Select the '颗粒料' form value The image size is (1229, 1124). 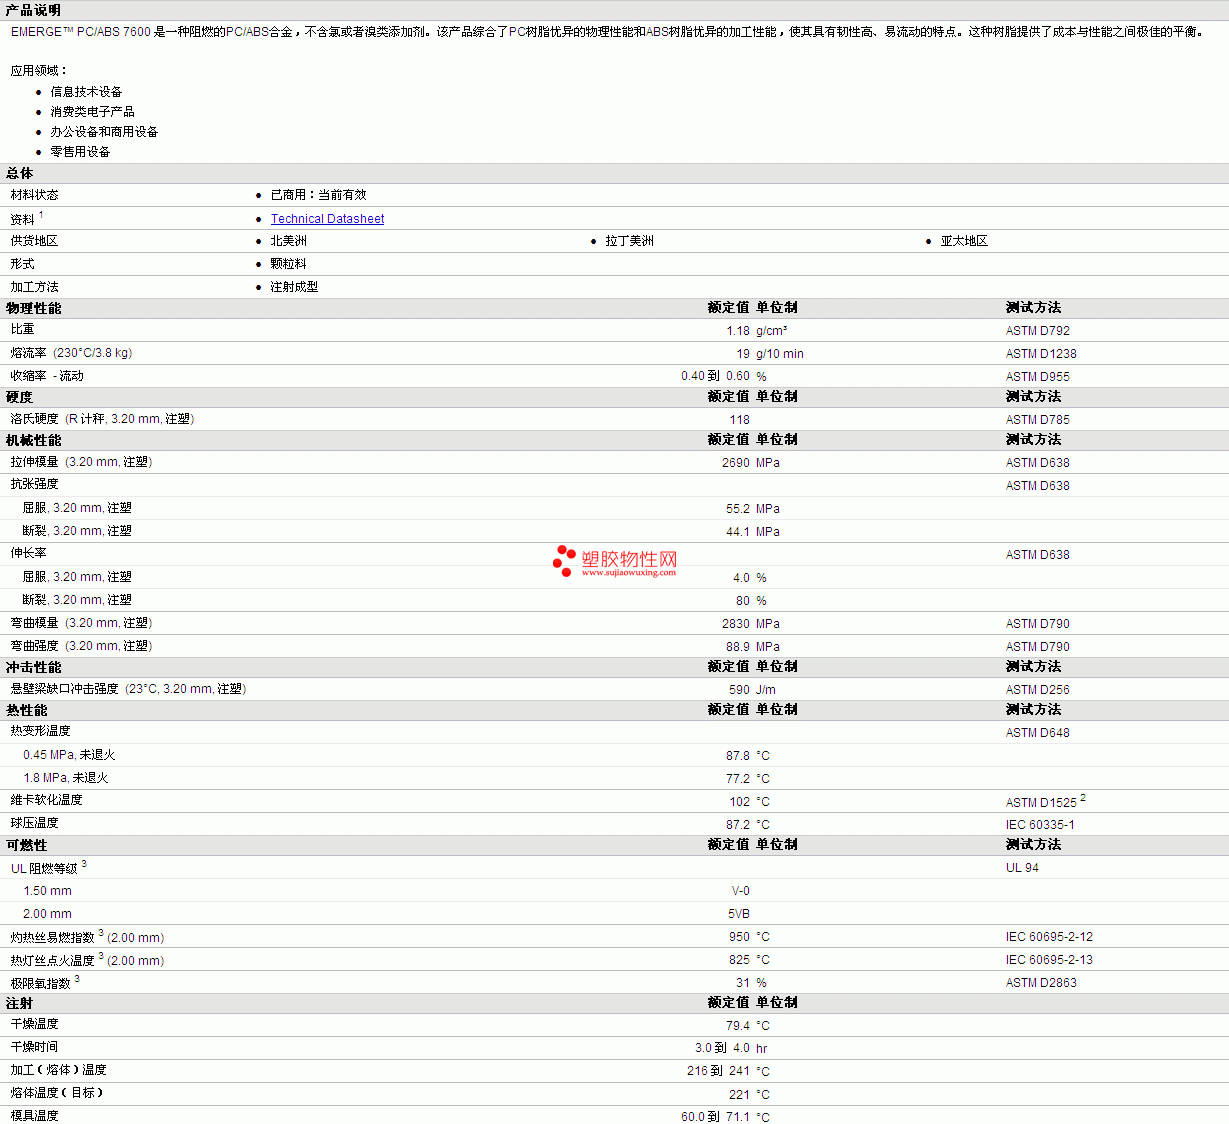point(288,264)
